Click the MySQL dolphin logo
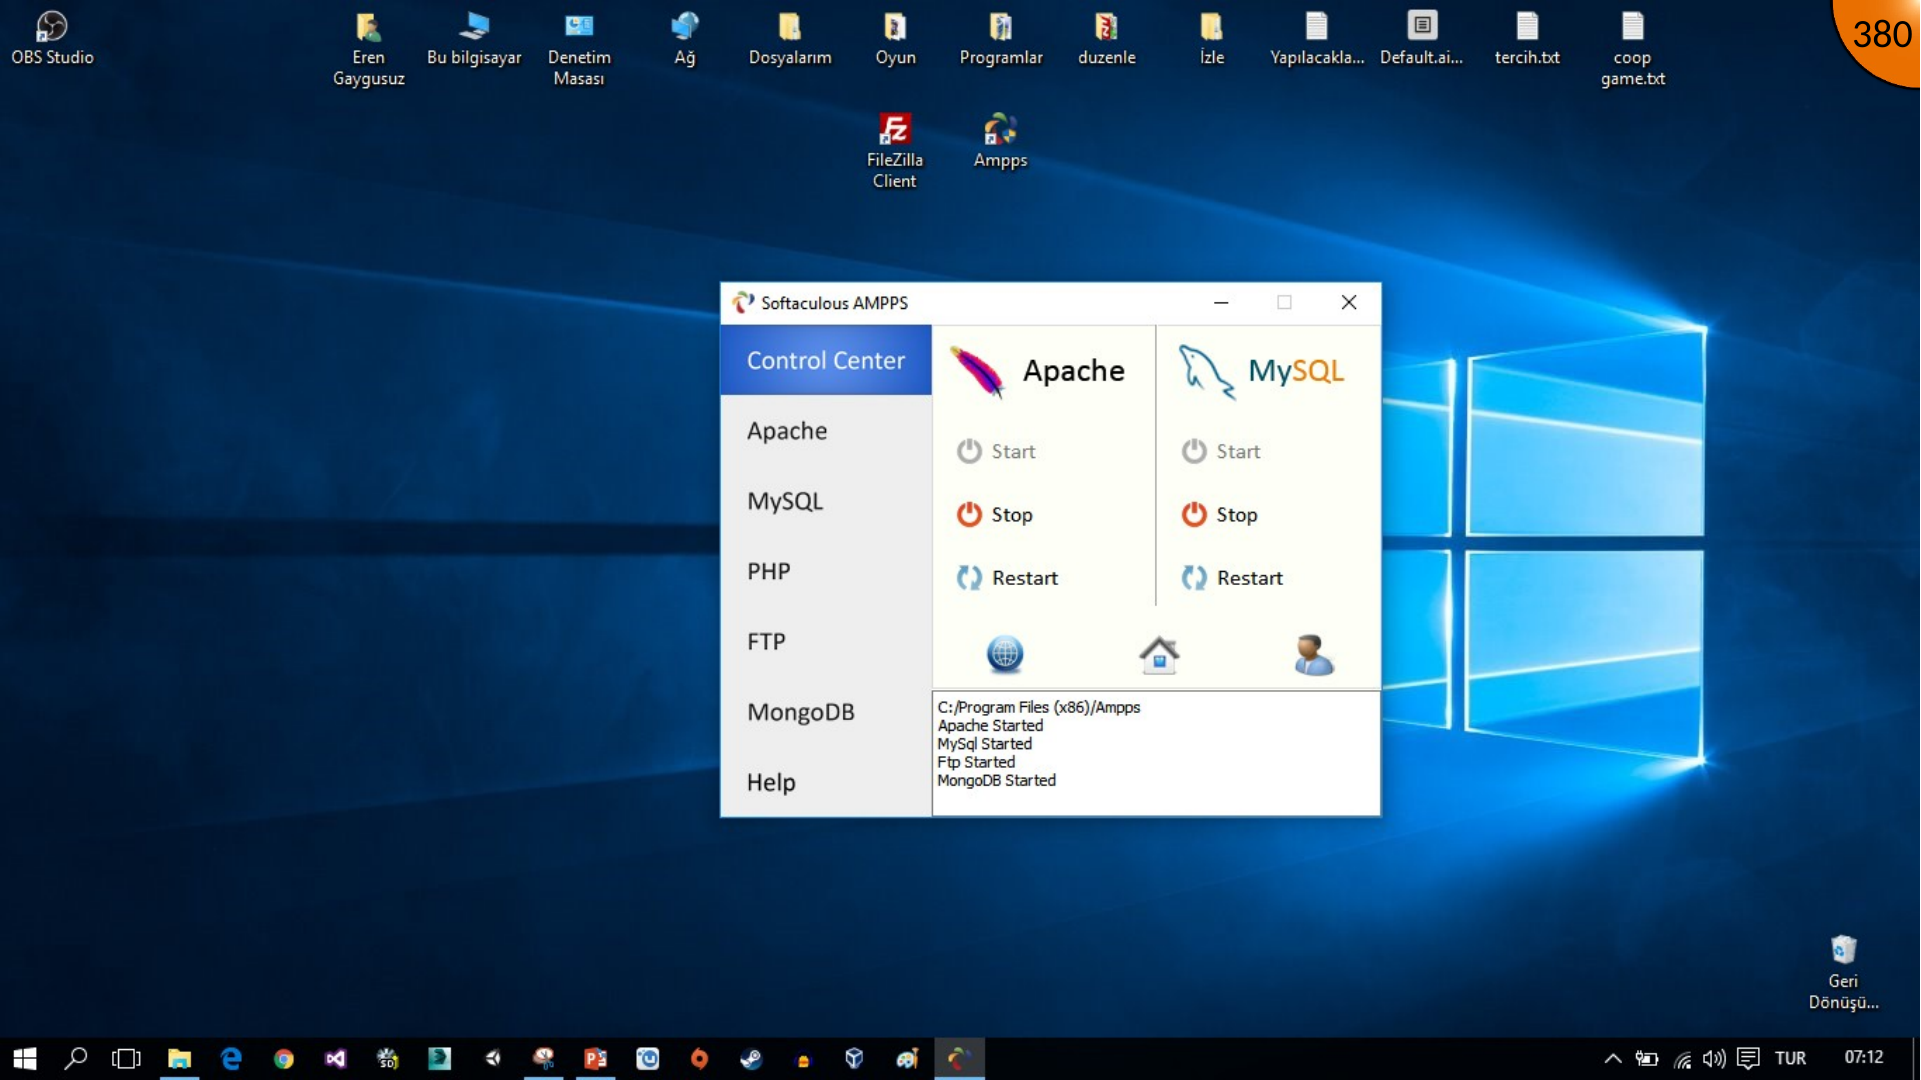1921x1080 pixels. click(1207, 371)
